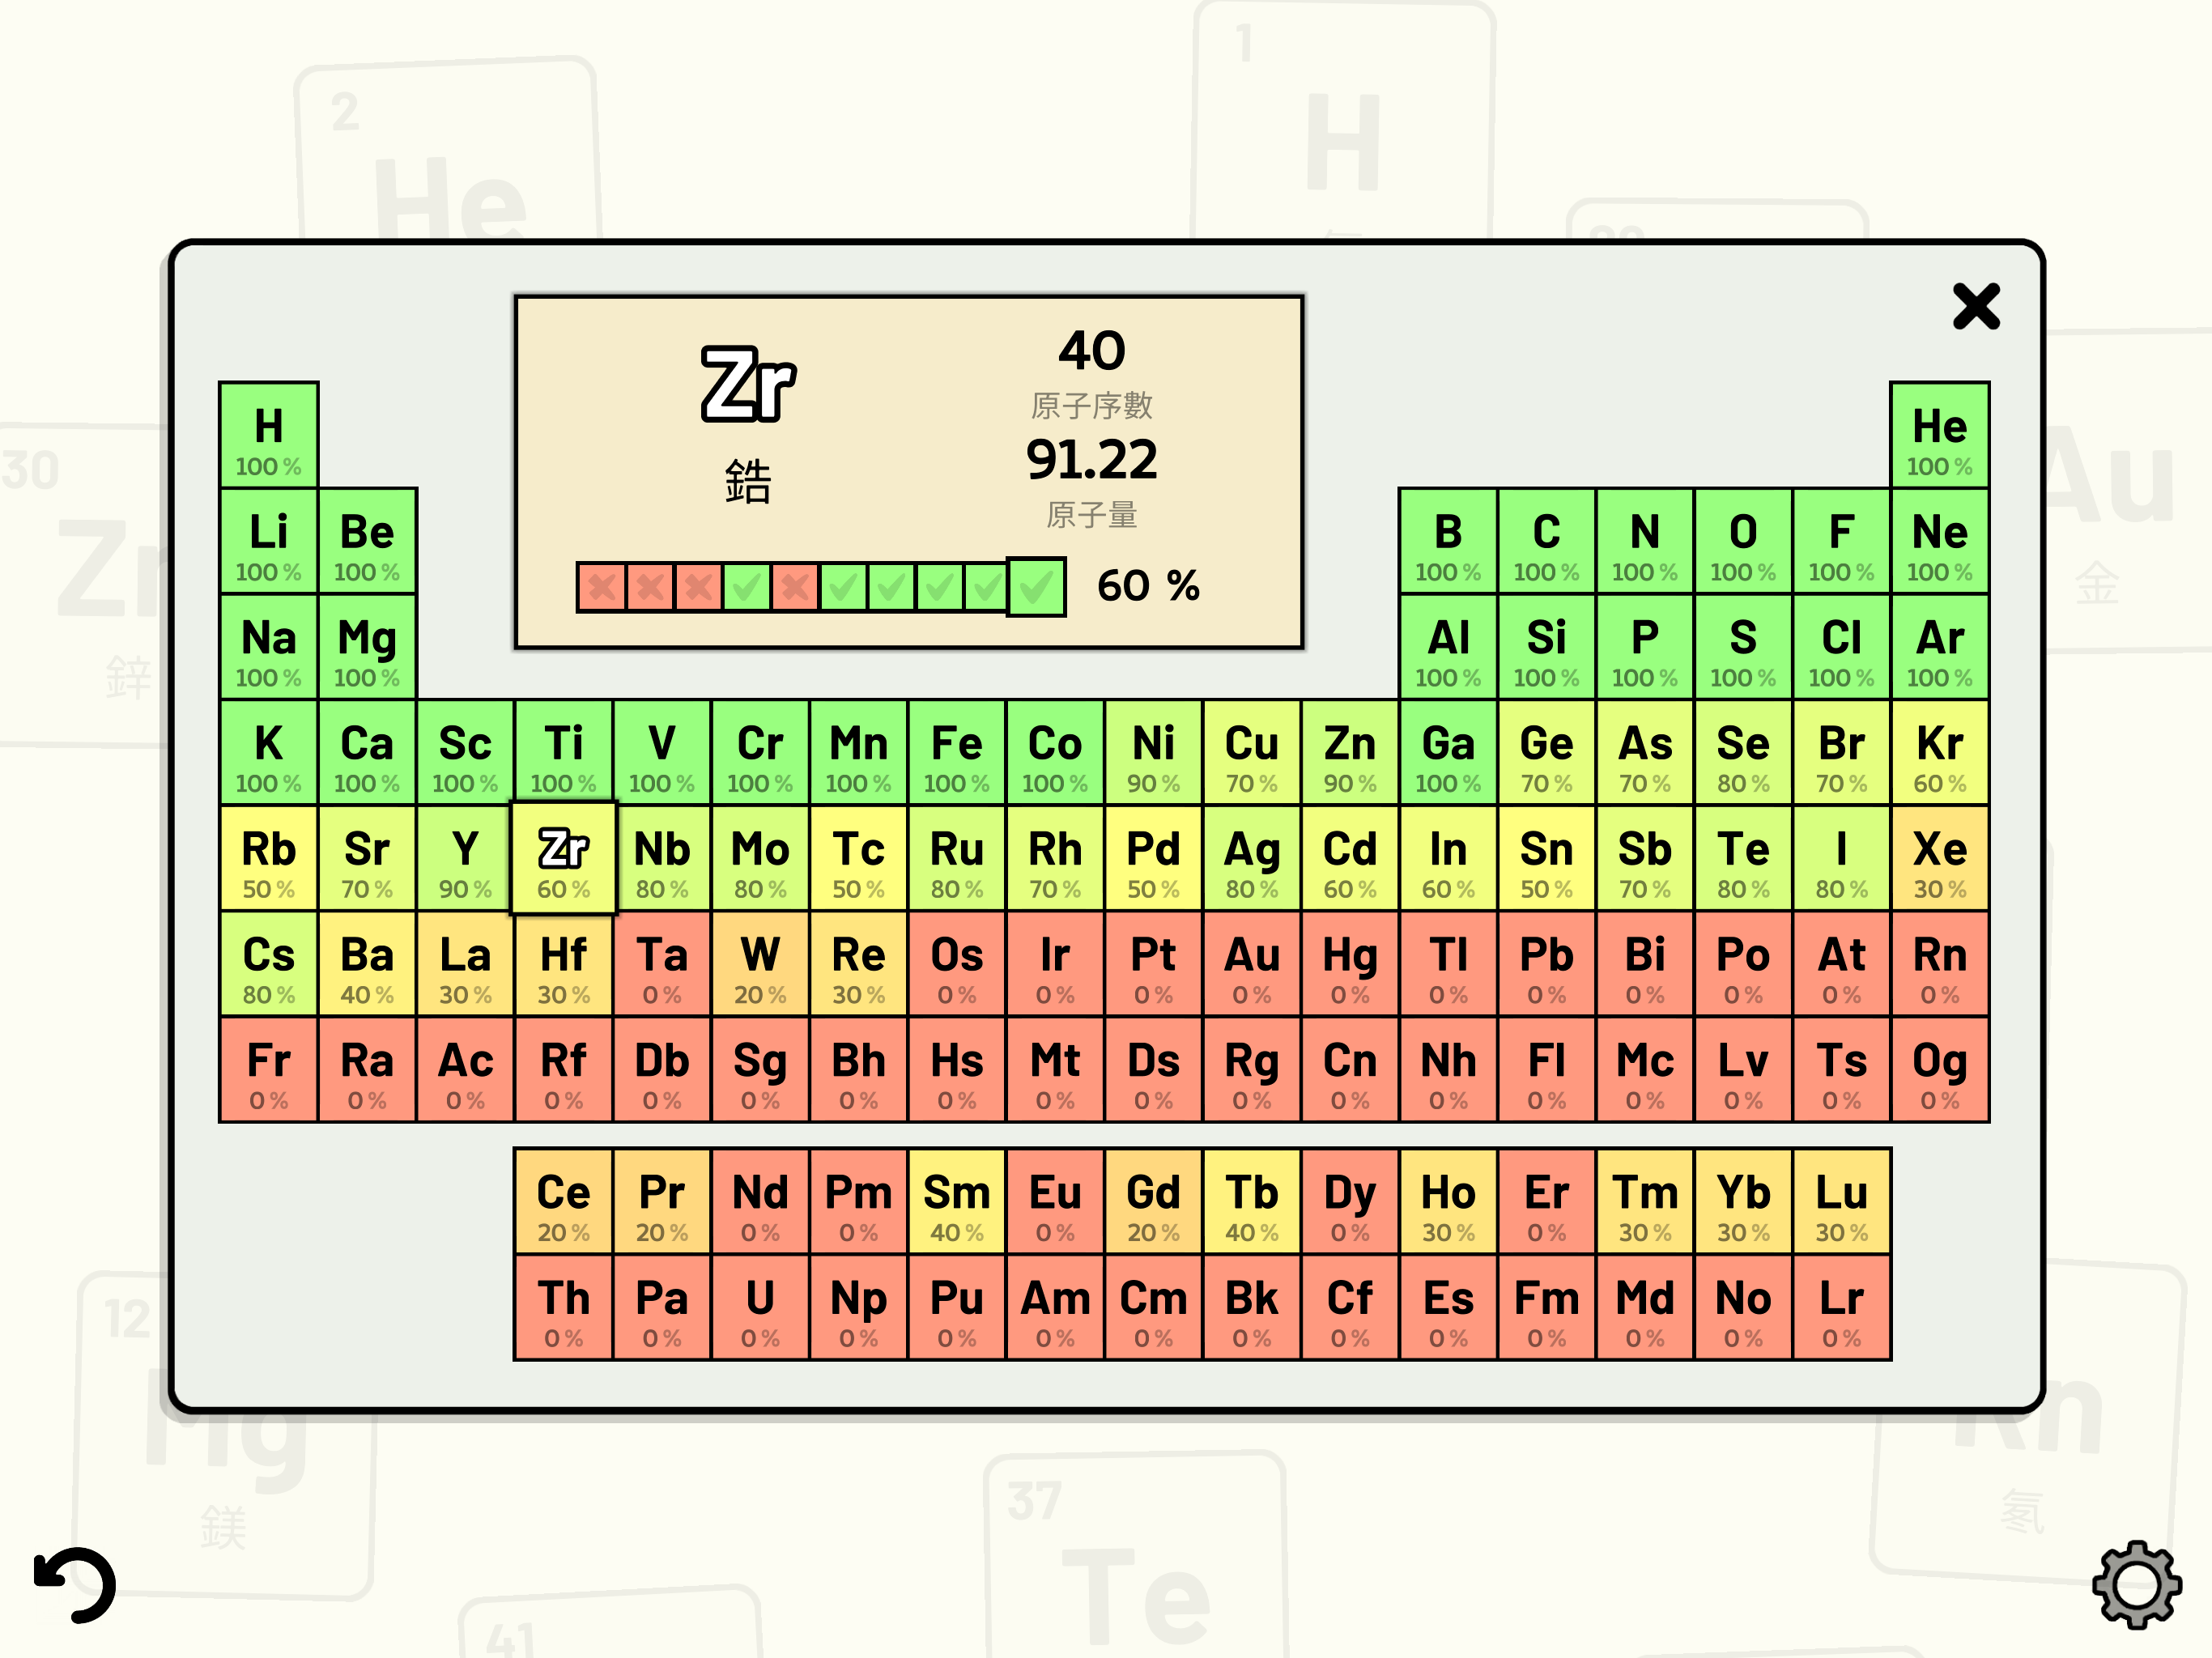Select the Tungsten (W) 20% tile
Image resolution: width=2212 pixels, height=1658 pixels.
point(760,965)
